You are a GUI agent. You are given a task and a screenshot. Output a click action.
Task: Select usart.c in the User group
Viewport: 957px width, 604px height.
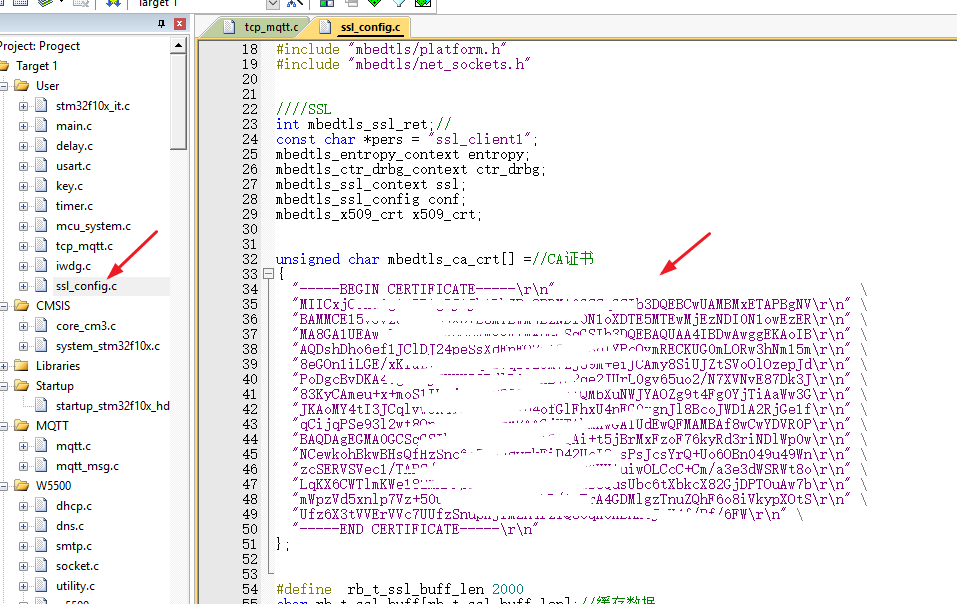click(x=73, y=166)
